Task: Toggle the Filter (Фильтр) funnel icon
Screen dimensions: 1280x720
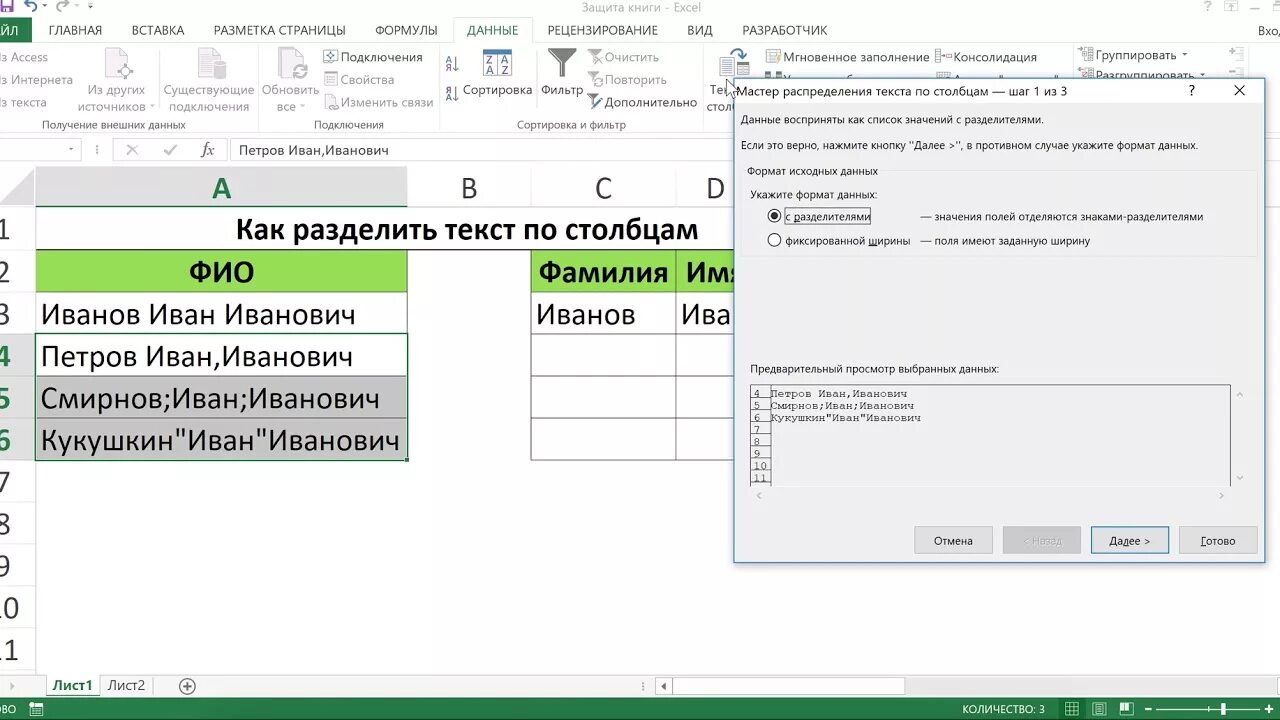Action: pyautogui.click(x=562, y=63)
